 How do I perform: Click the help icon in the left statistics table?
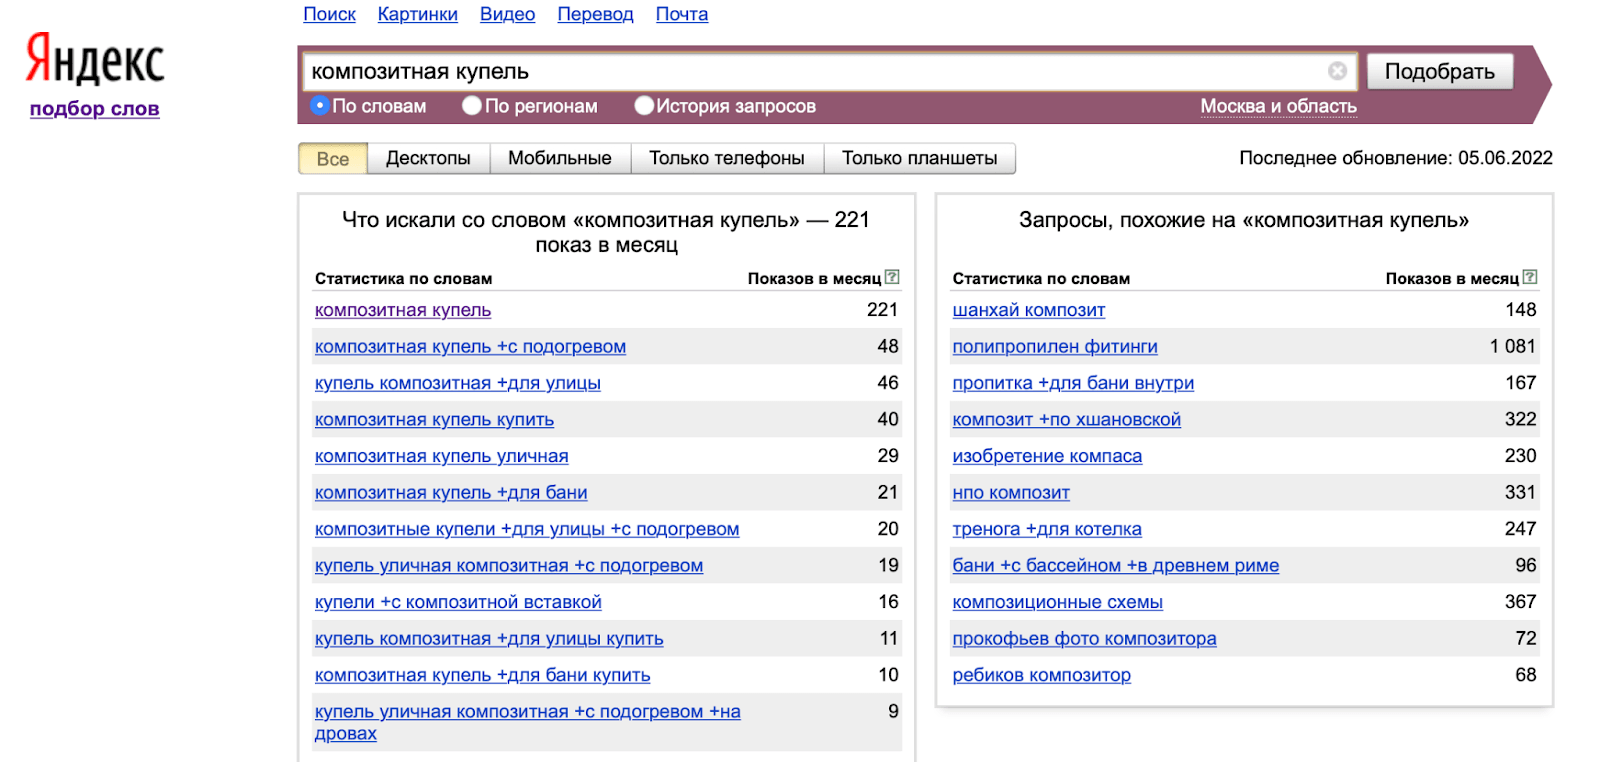(x=892, y=277)
